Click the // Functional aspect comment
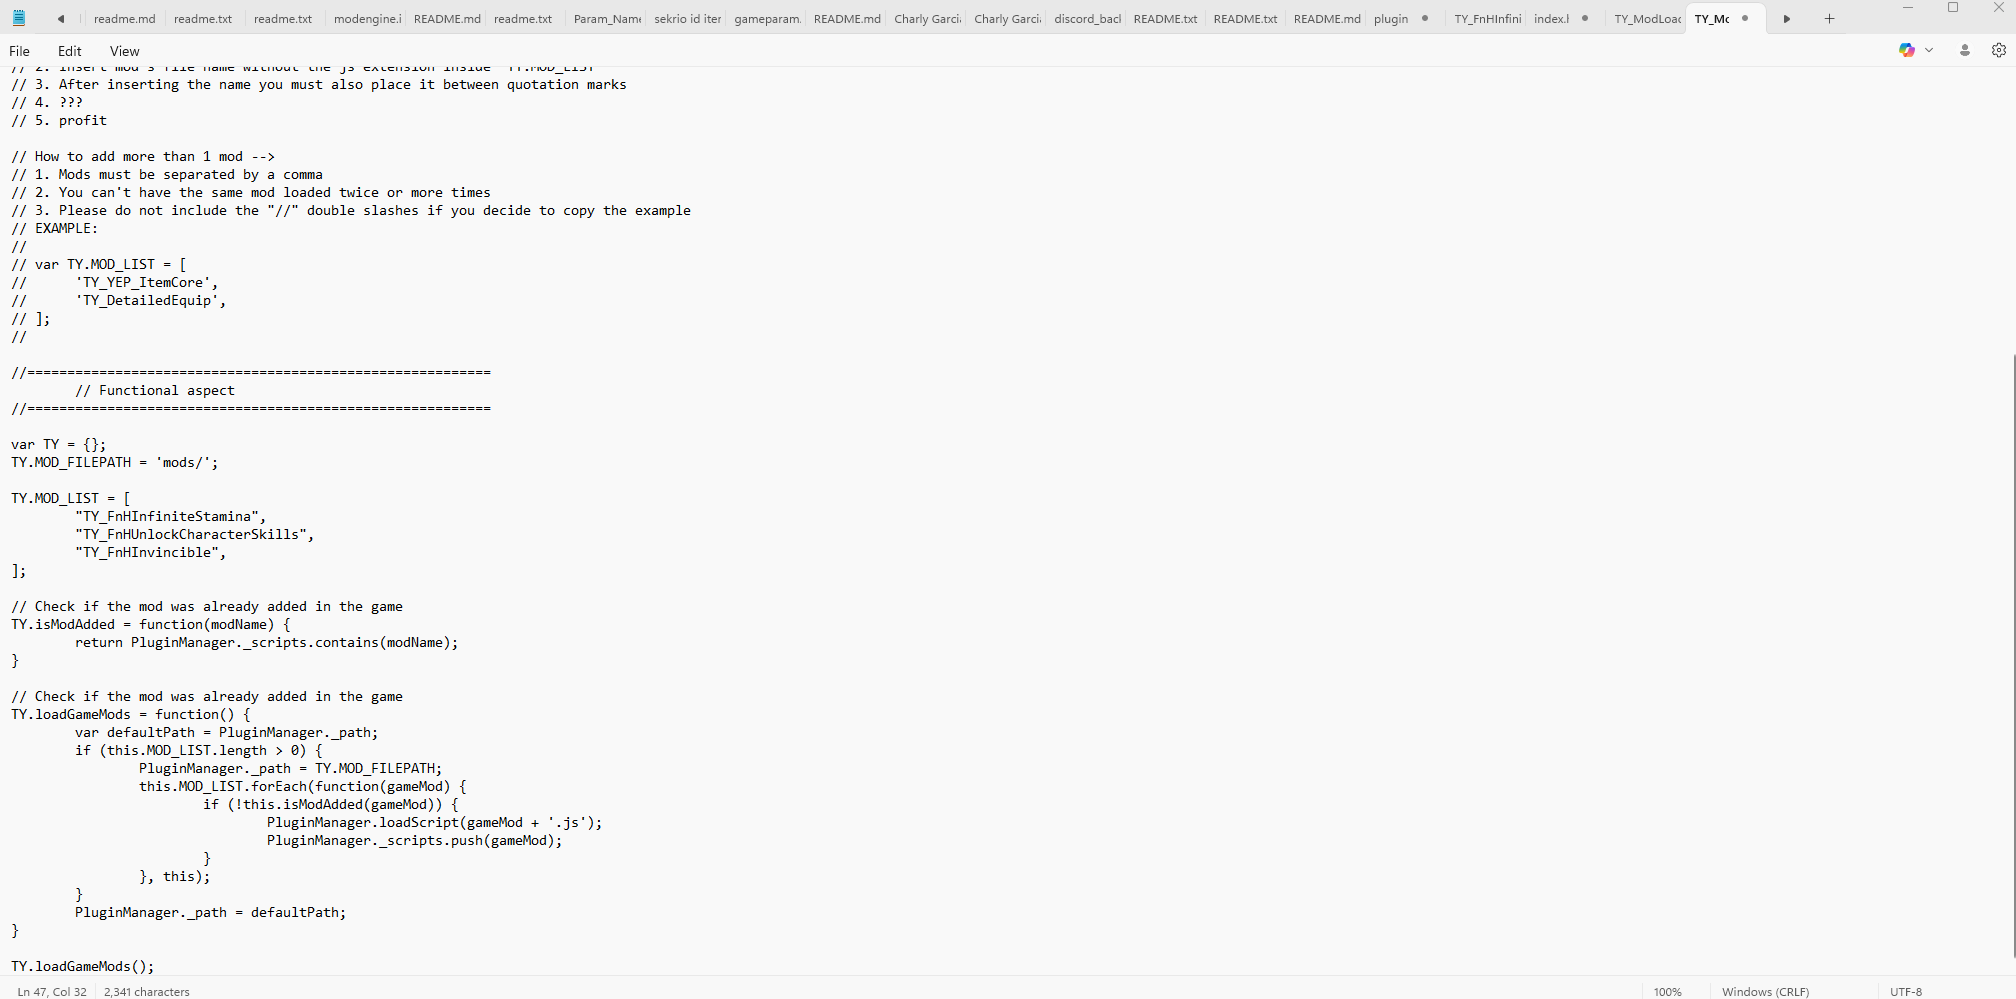2016x999 pixels. (155, 390)
